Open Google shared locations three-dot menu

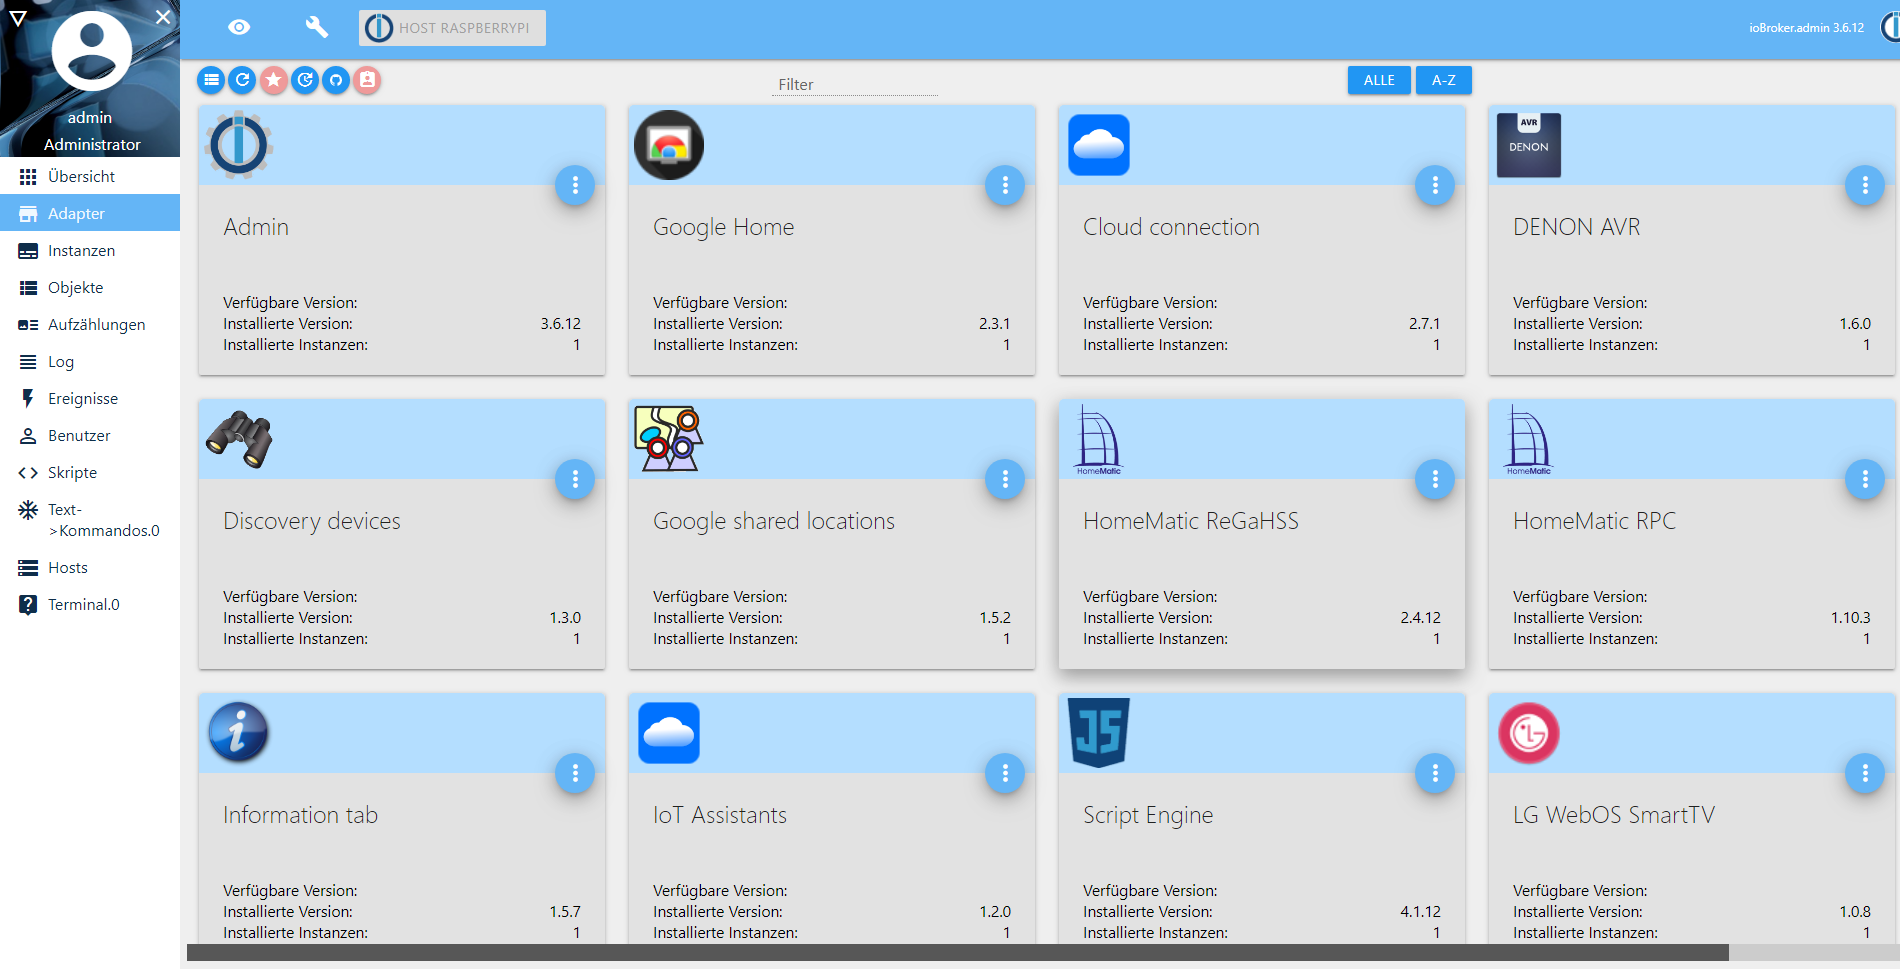pyautogui.click(x=1005, y=479)
